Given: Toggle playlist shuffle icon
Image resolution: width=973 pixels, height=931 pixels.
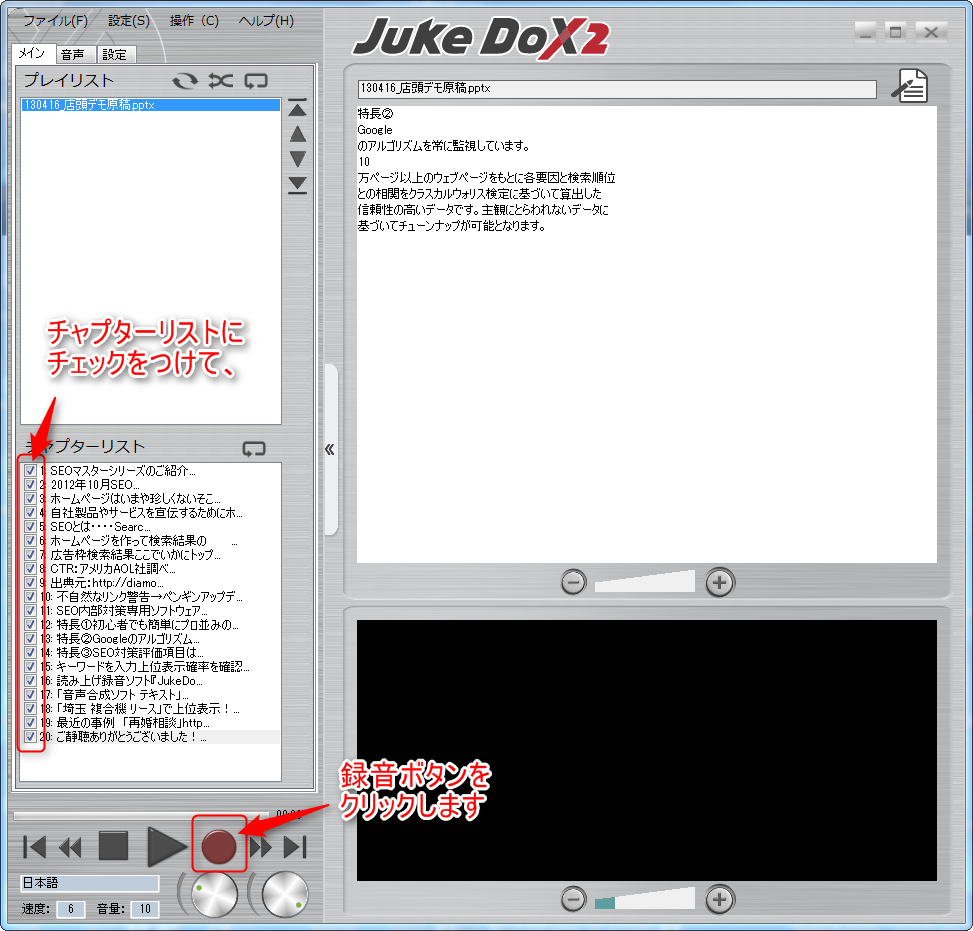Looking at the screenshot, I should pyautogui.click(x=221, y=81).
